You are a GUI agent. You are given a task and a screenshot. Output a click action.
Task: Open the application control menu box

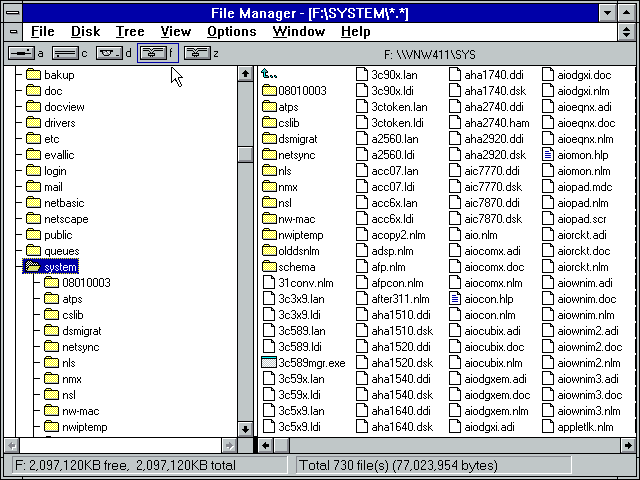click(x=13, y=13)
